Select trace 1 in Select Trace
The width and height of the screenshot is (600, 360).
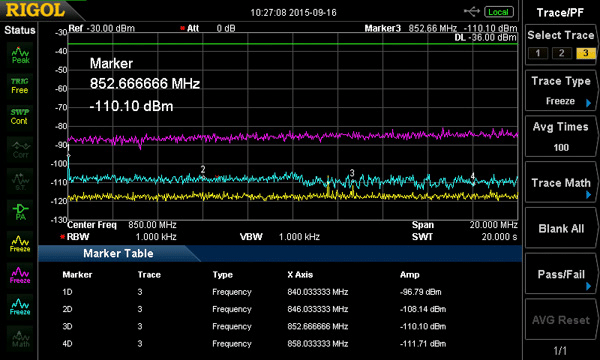coord(538,53)
